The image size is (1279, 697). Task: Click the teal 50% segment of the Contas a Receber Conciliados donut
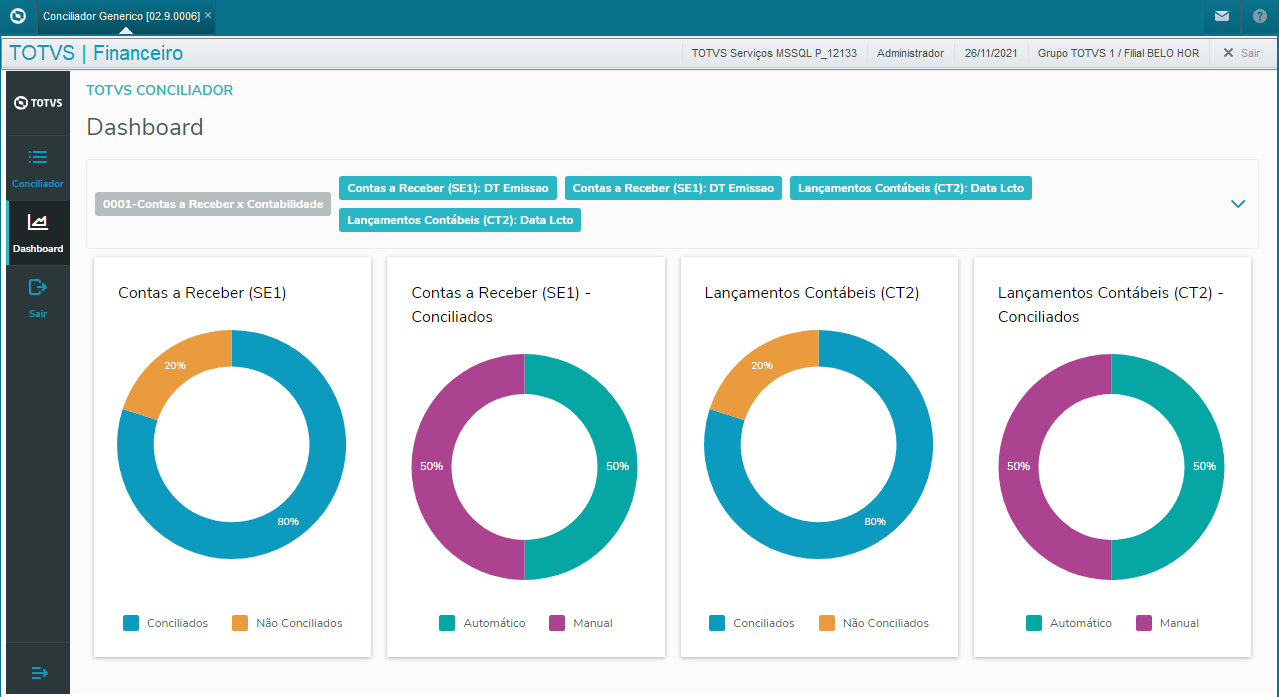point(617,466)
